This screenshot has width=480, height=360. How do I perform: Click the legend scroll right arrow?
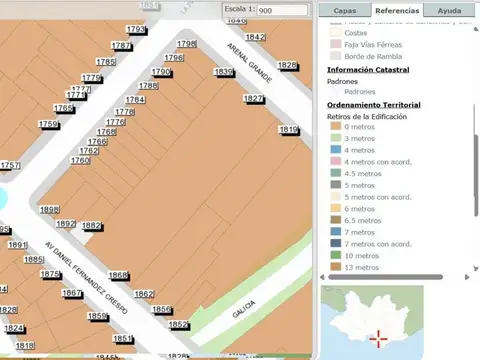[x=467, y=277]
